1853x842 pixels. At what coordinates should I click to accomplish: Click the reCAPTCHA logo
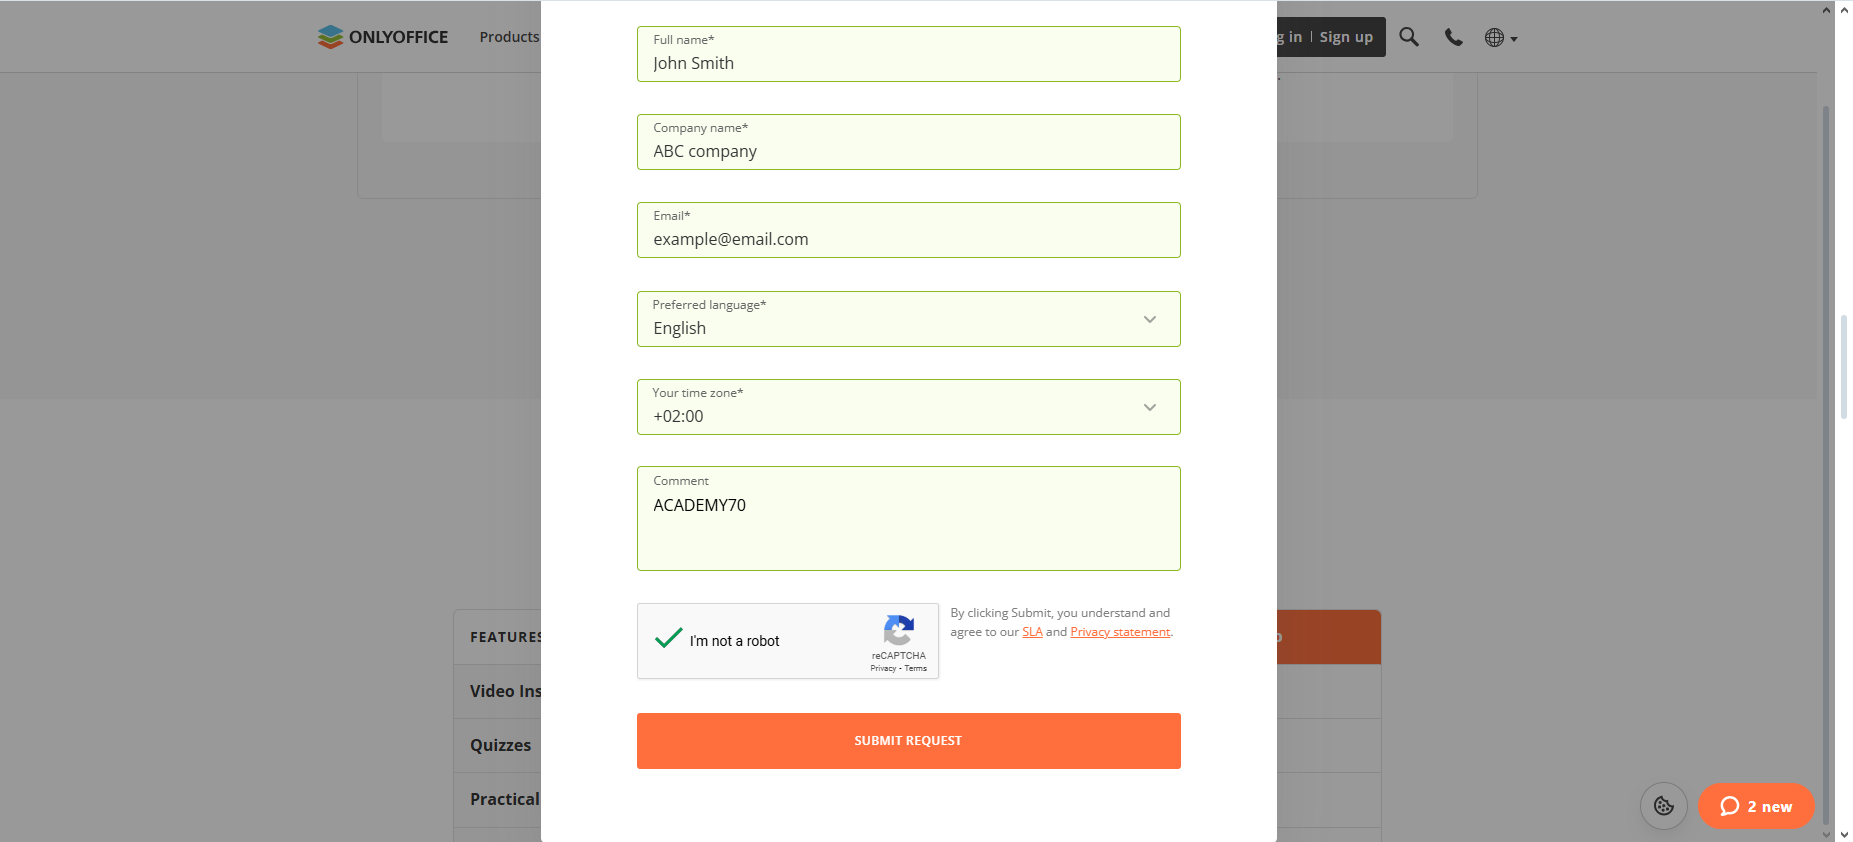898,630
